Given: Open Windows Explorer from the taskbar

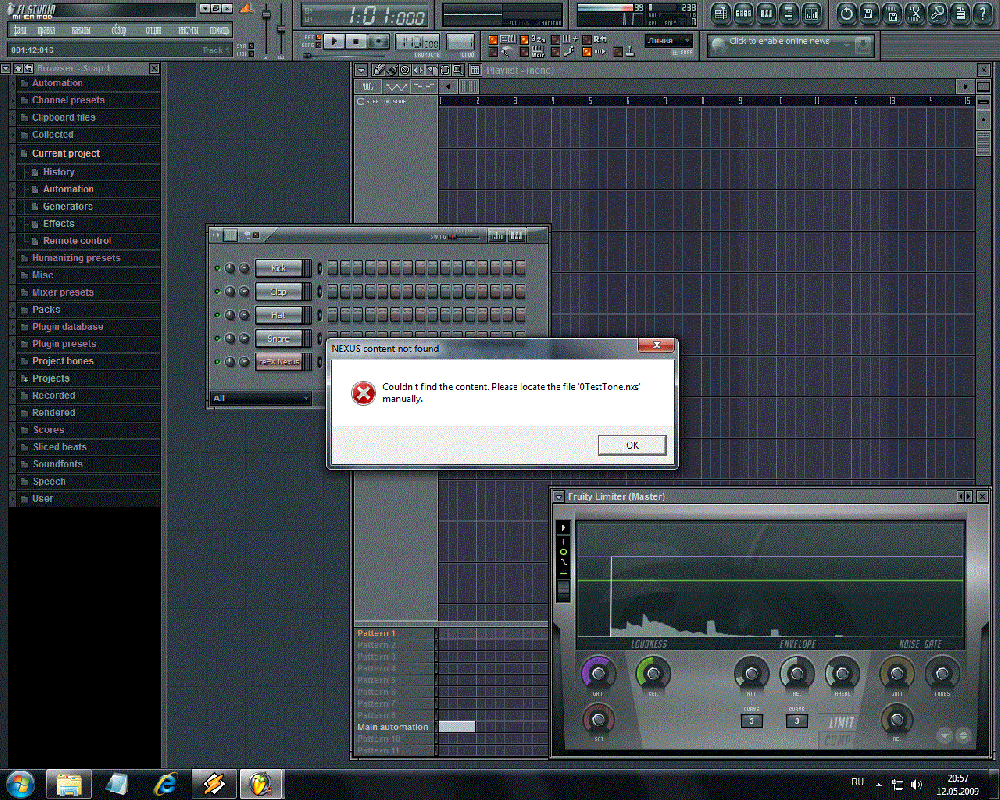Looking at the screenshot, I should pyautogui.click(x=69, y=784).
